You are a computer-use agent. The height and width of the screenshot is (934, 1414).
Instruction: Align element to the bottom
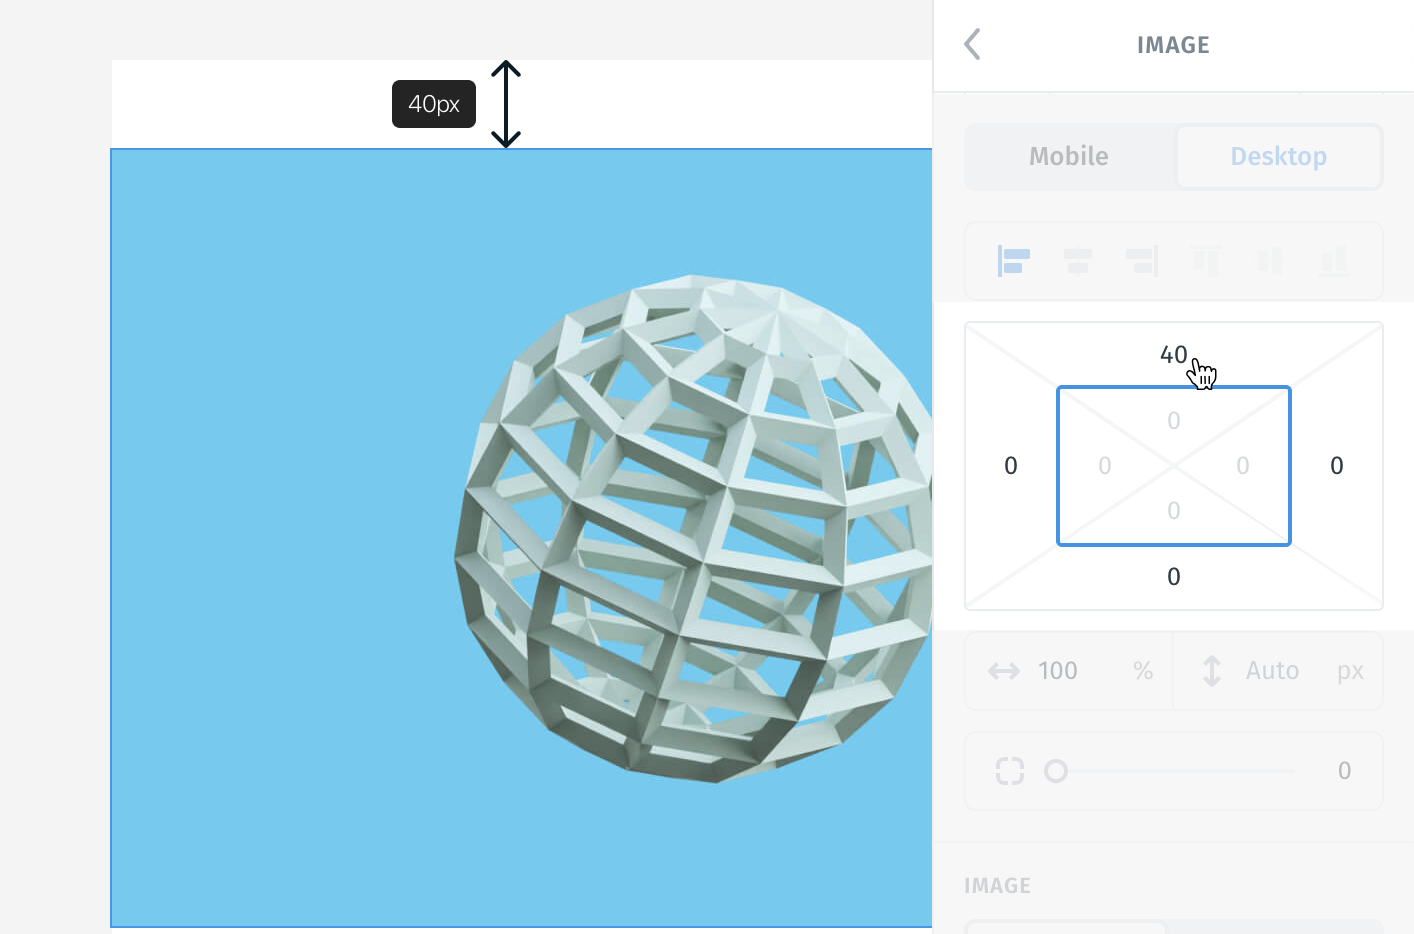click(x=1334, y=261)
